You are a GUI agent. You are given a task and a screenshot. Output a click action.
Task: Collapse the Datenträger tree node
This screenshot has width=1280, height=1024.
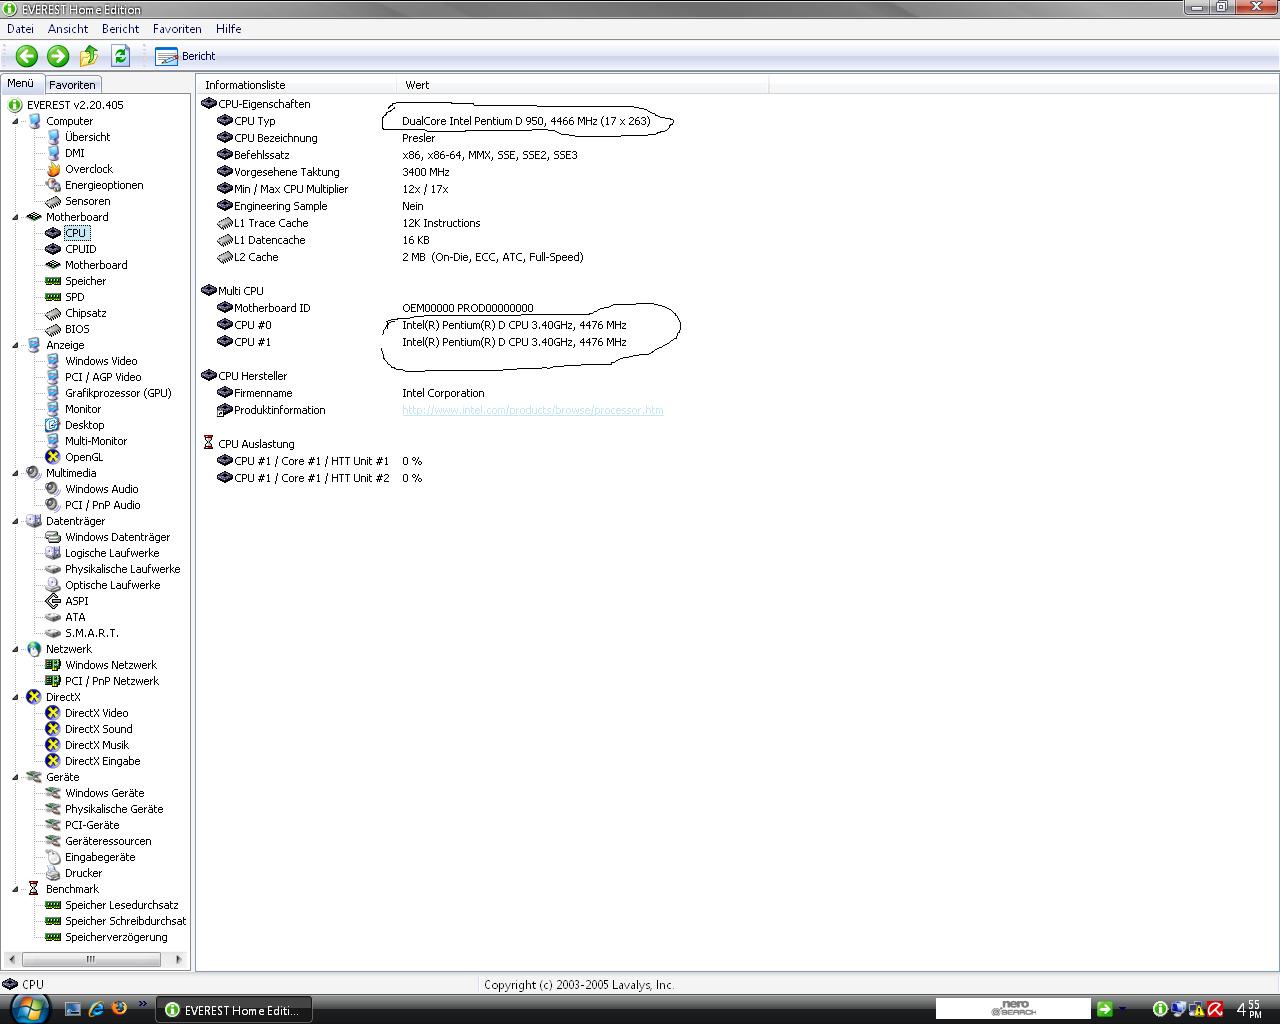point(16,521)
